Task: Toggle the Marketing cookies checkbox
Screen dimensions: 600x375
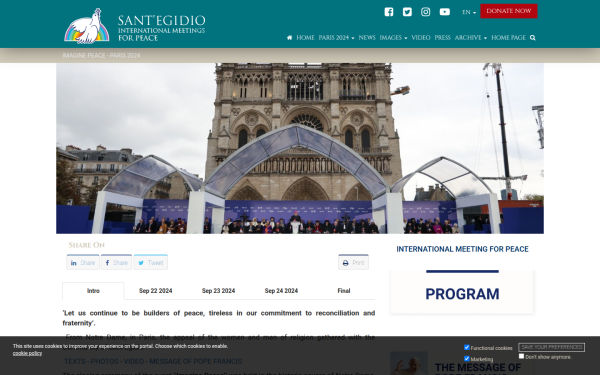Action: (466, 359)
